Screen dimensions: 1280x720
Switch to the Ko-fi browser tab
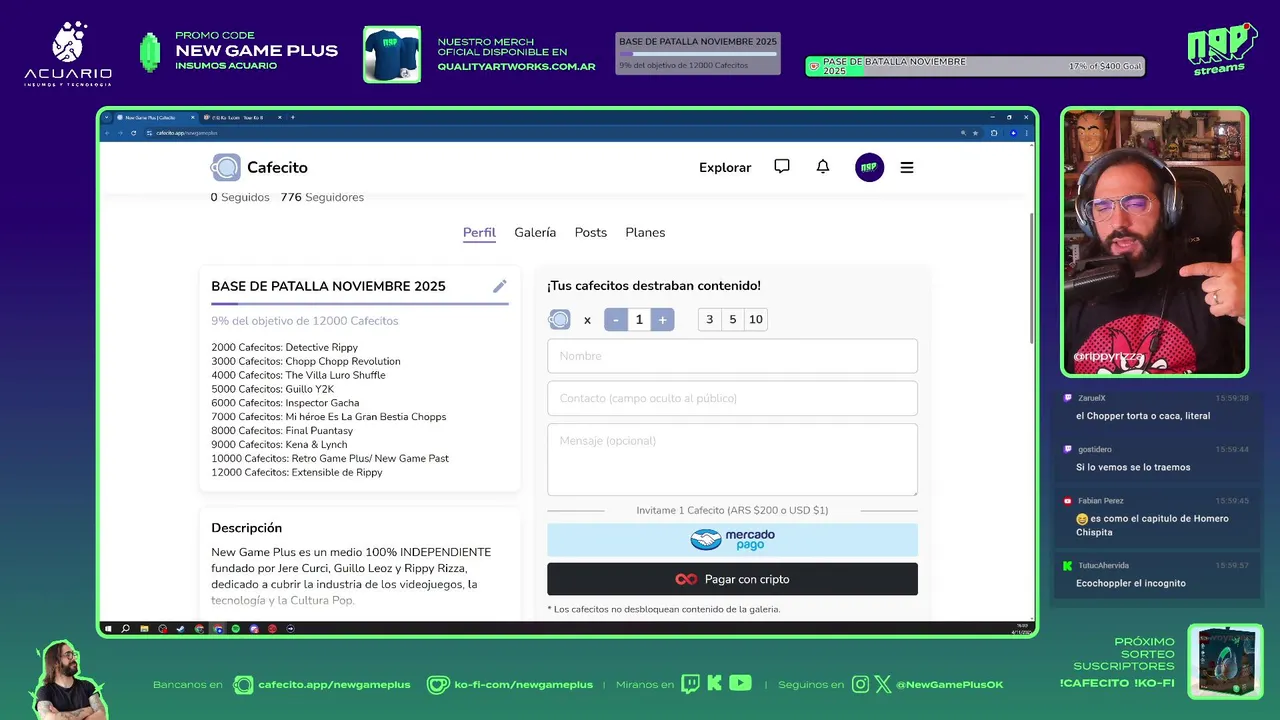pyautogui.click(x=240, y=118)
